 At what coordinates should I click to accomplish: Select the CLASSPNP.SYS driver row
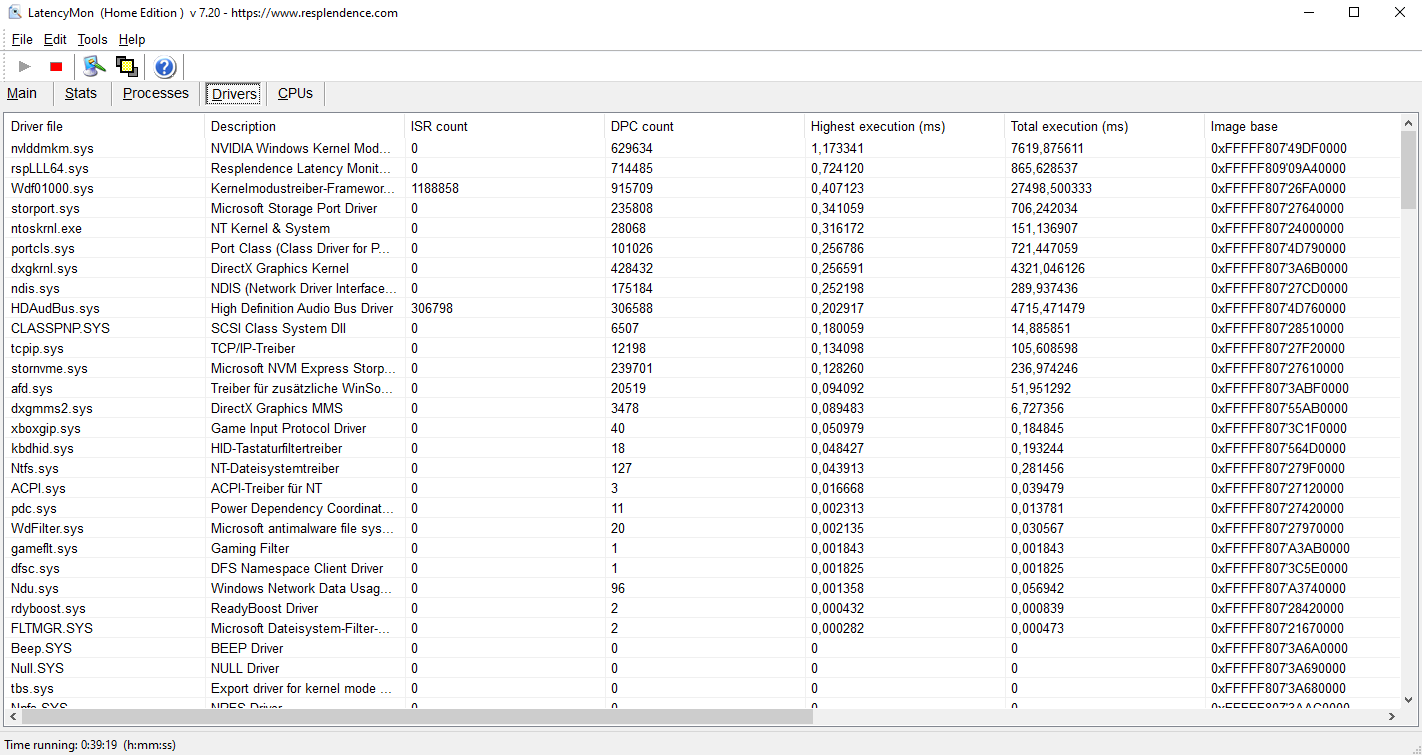tap(702, 328)
